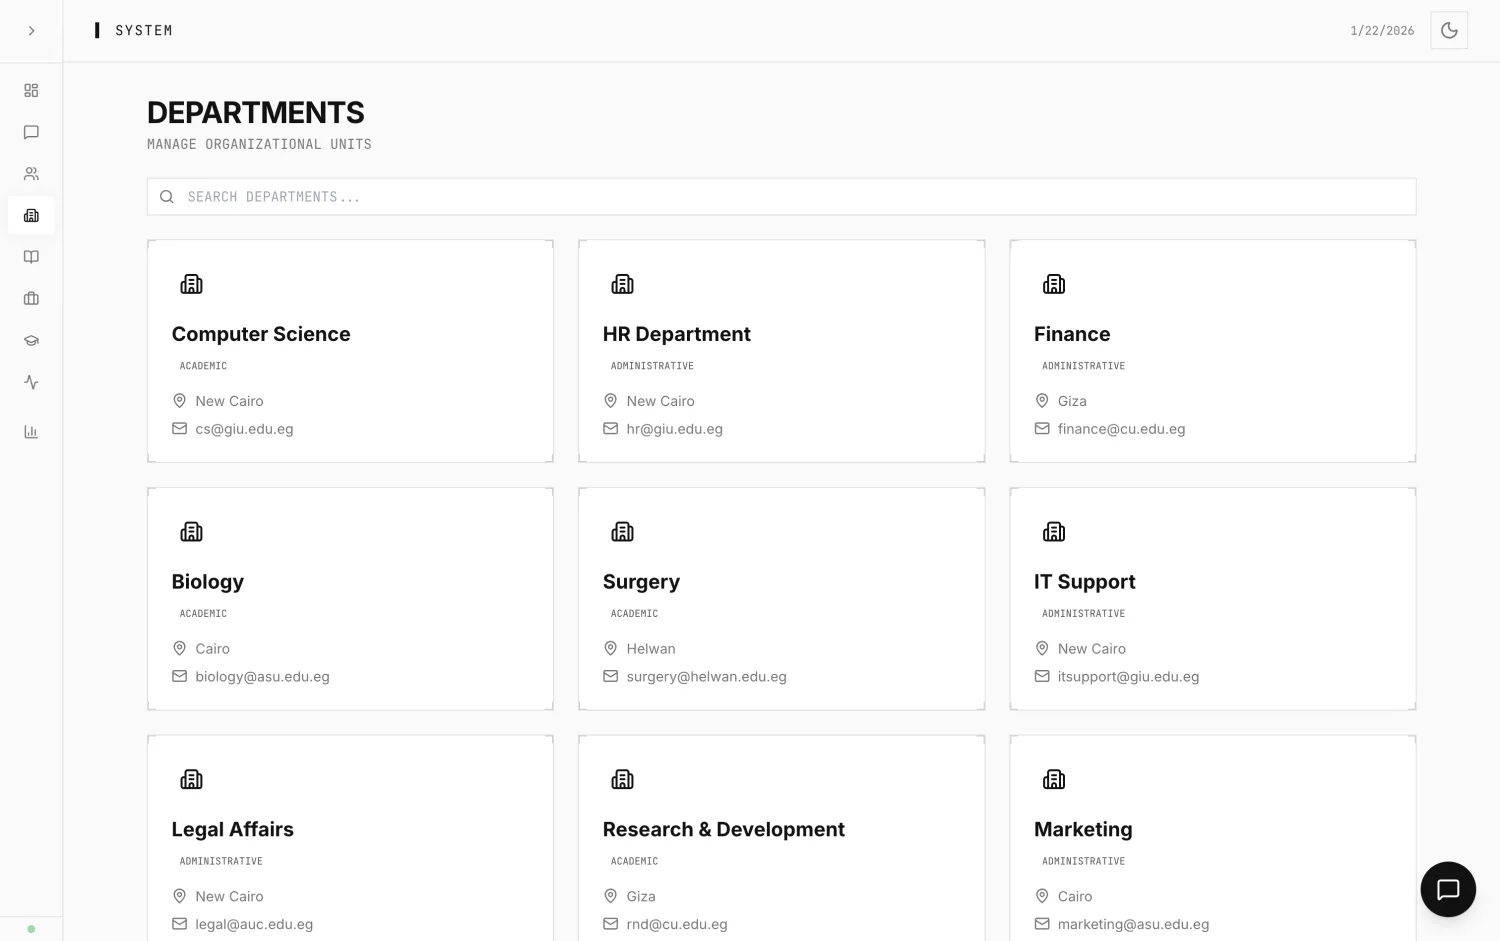This screenshot has width=1500, height=941.
Task: Click the SYSTEM header label
Action: 144,31
